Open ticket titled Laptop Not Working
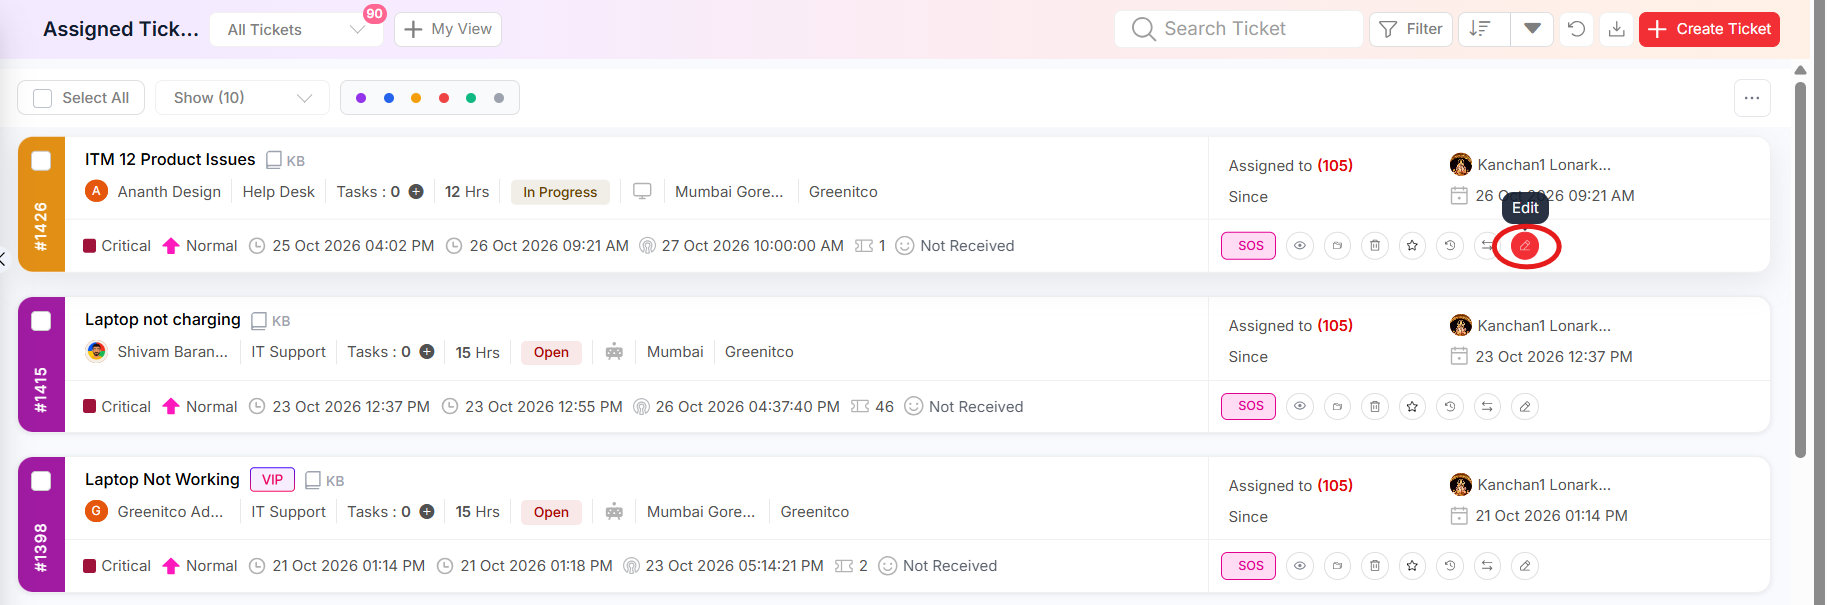 coord(162,480)
